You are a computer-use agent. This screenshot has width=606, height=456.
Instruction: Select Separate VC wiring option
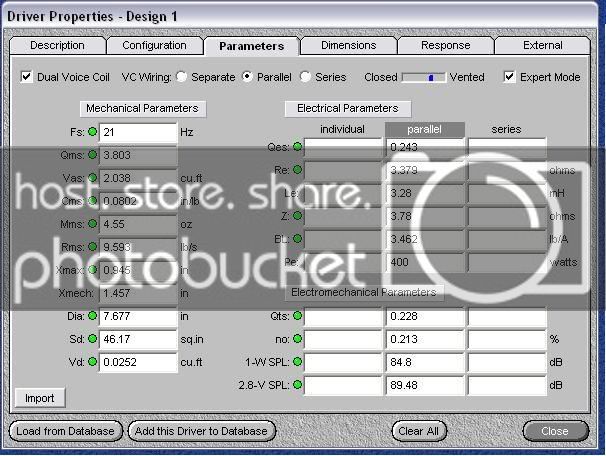182,77
